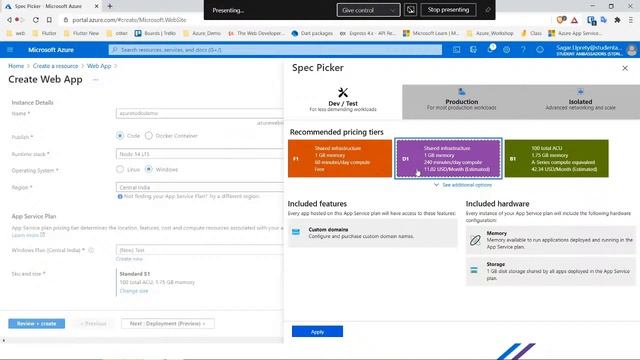
Task: Open the Runtime stack dropdown
Action: 199,154
